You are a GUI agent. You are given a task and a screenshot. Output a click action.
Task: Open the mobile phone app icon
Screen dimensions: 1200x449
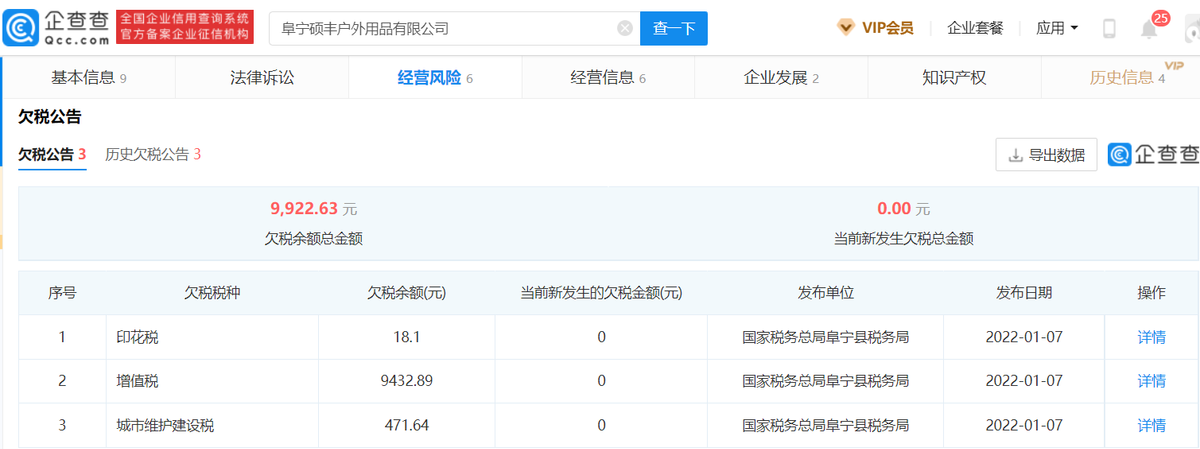point(1109,28)
